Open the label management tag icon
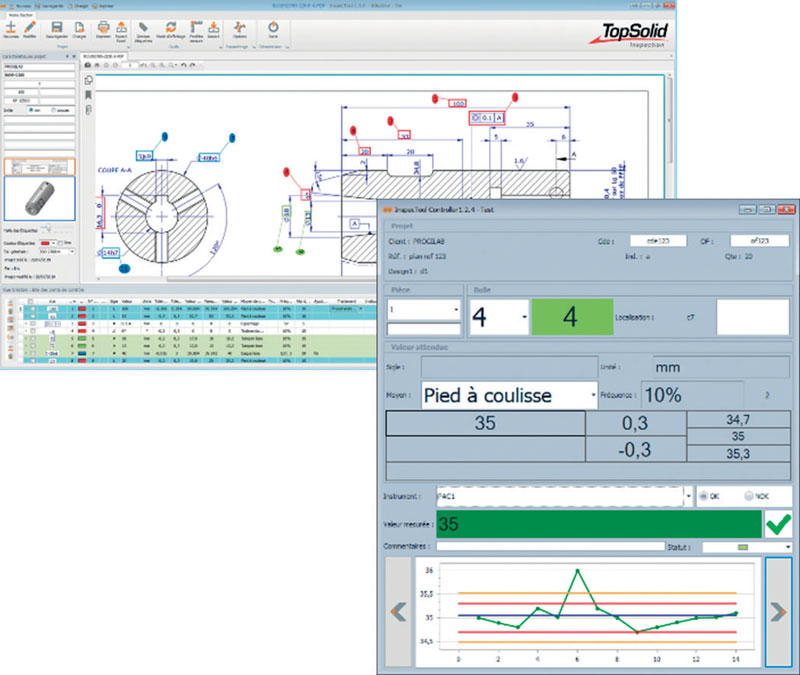Image resolution: width=800 pixels, height=675 pixels. point(143,27)
